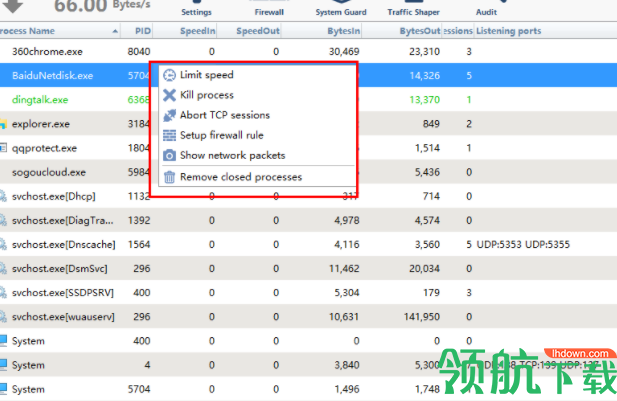This screenshot has height=401, width=617.
Task: Click BytesIn value 1,496
Action: click(347, 389)
